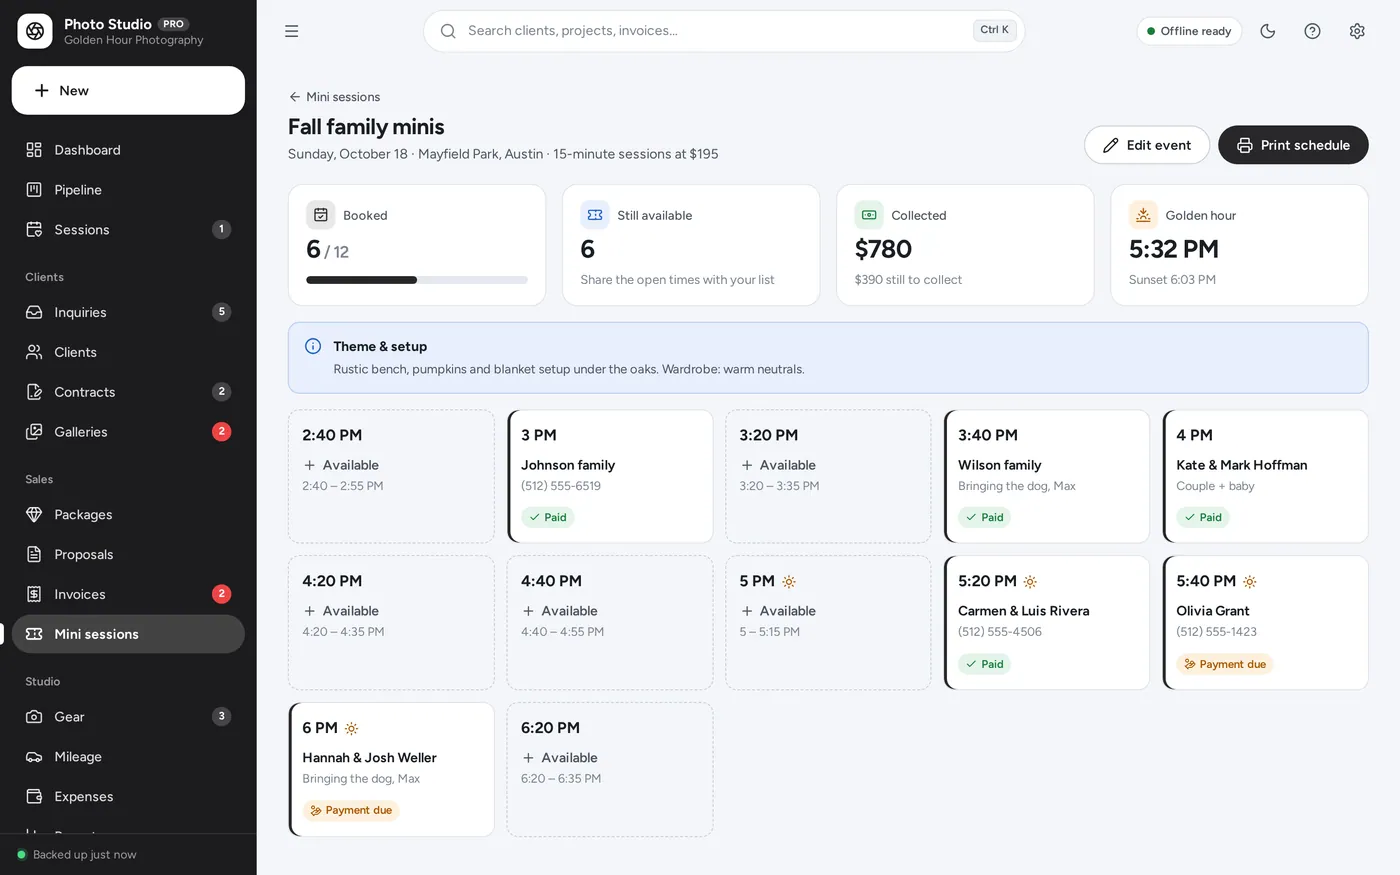Click Edit event button
This screenshot has width=1400, height=875.
(x=1147, y=145)
